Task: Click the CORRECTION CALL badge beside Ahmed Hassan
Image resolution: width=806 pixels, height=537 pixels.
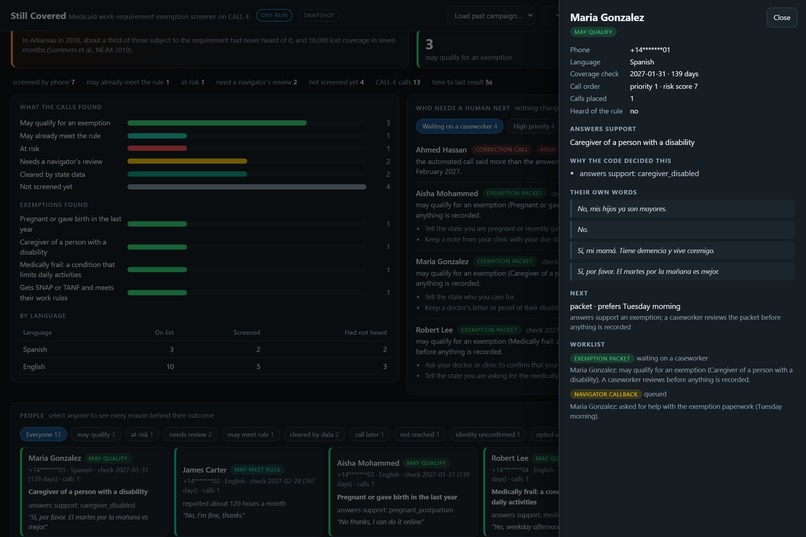Action: tap(501, 150)
